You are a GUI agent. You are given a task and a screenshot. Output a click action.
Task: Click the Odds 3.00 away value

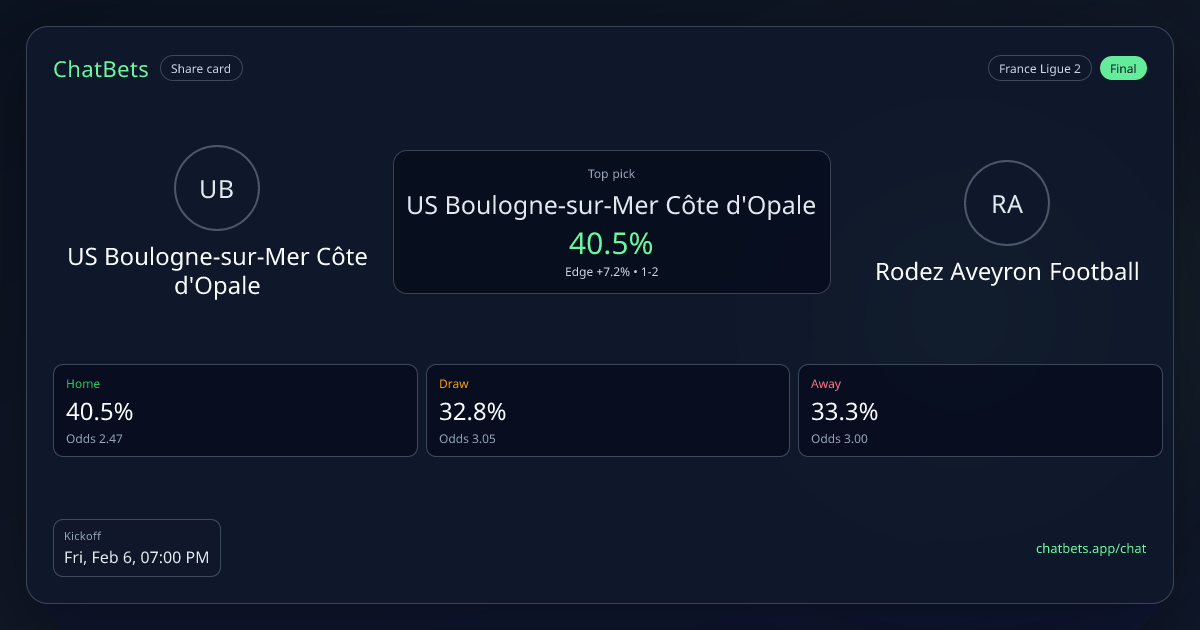click(839, 439)
